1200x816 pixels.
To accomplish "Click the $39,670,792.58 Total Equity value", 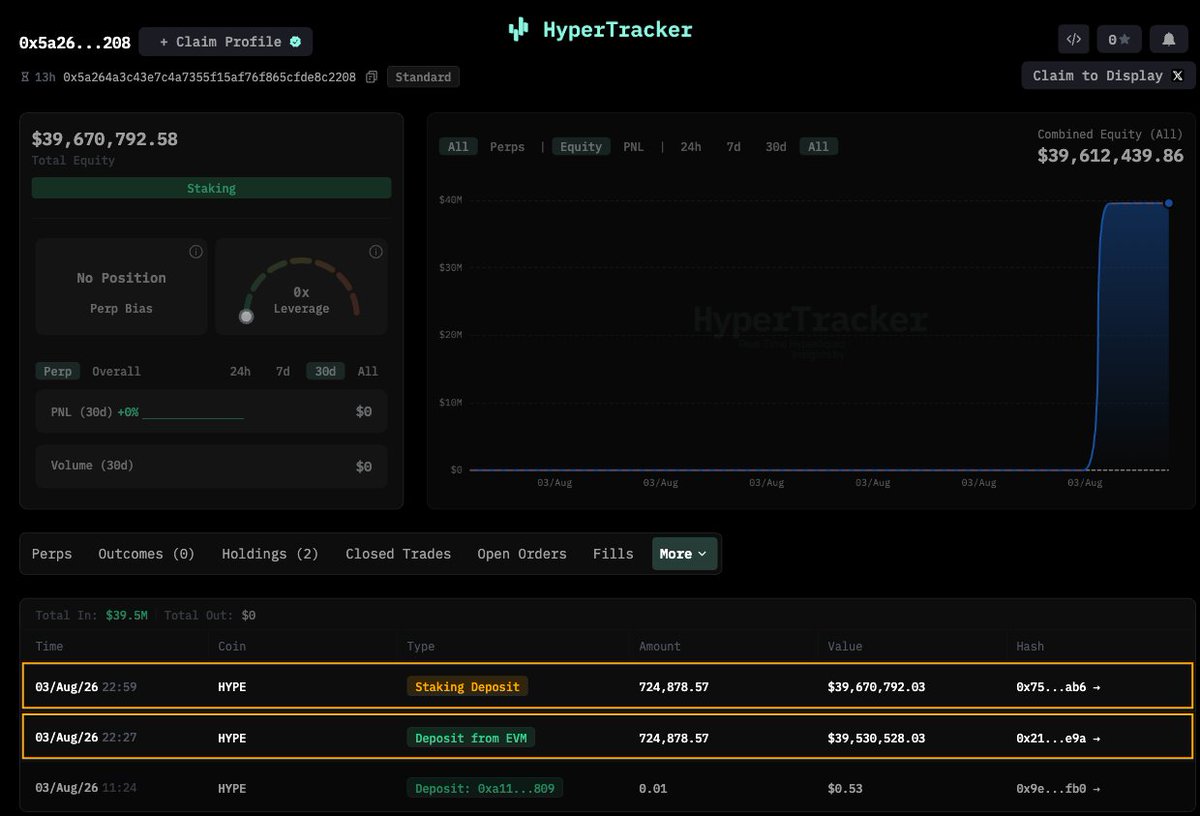I will [x=105, y=139].
